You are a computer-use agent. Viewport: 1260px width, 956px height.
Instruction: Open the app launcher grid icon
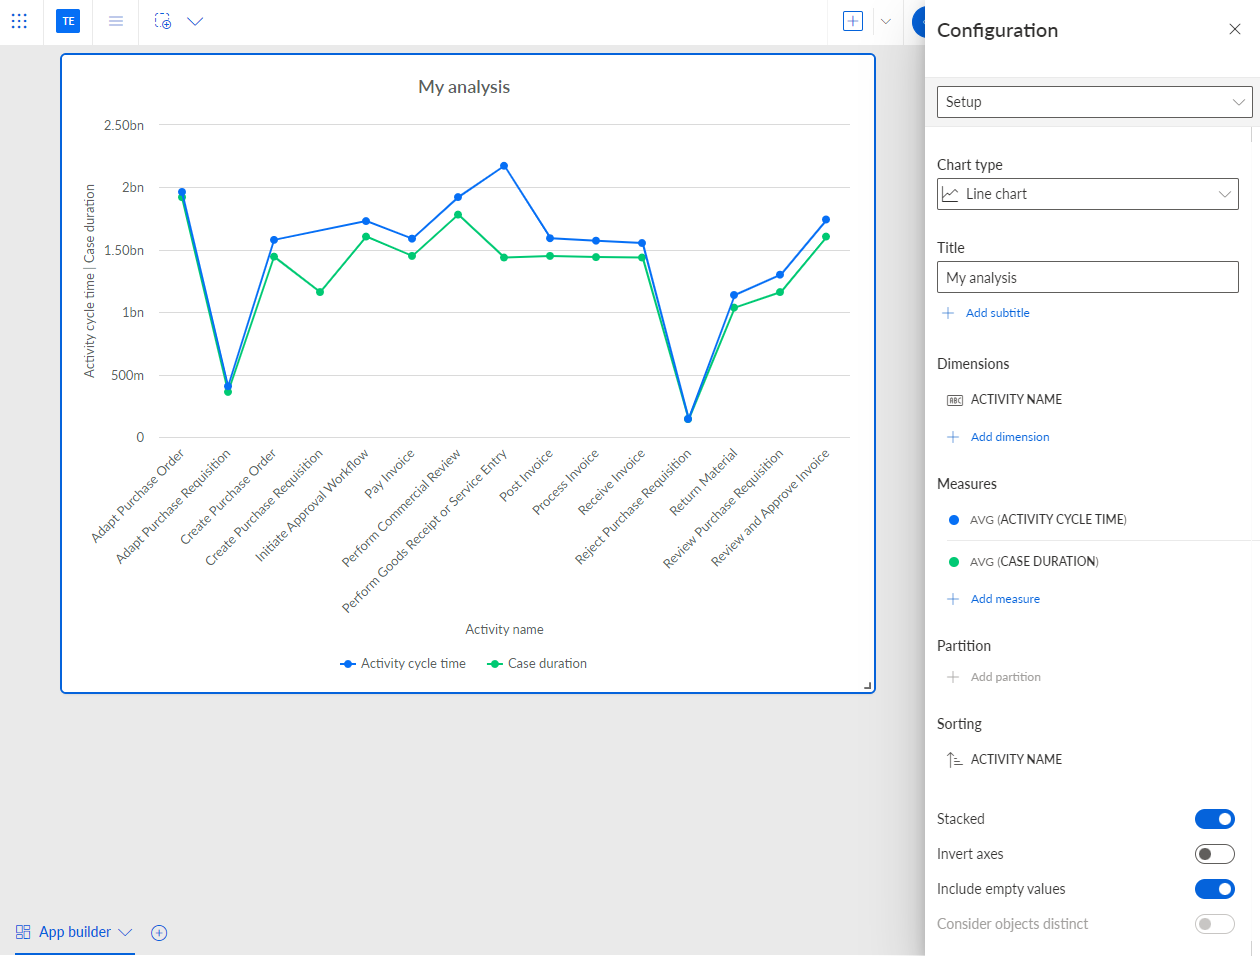[19, 21]
